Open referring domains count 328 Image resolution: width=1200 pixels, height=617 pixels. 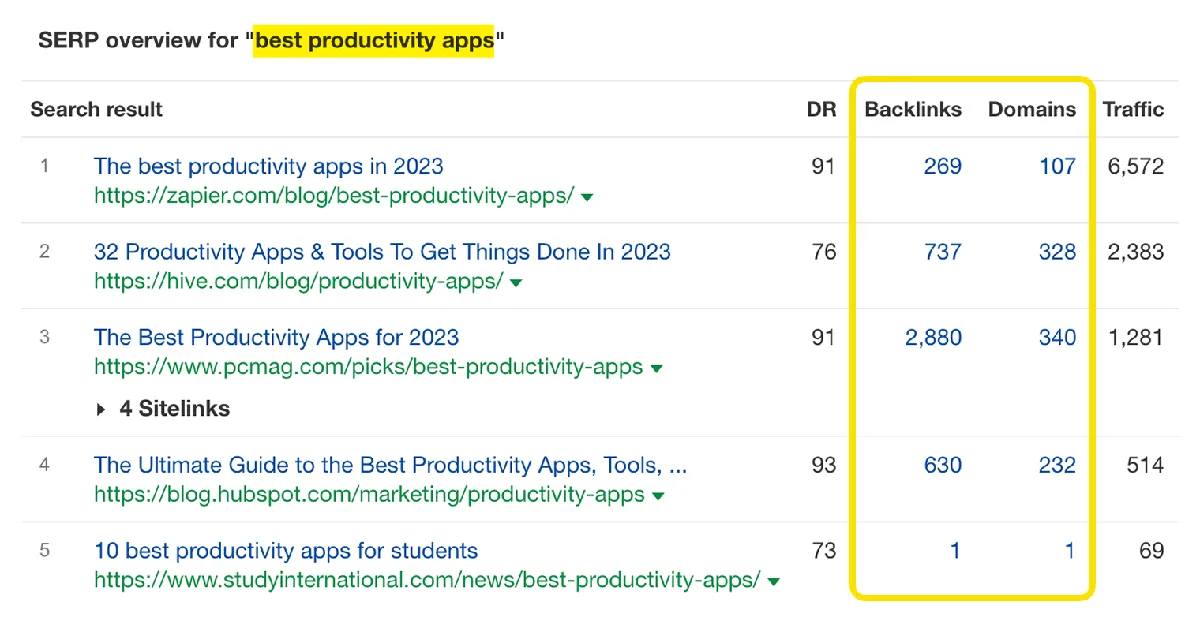pos(1057,251)
